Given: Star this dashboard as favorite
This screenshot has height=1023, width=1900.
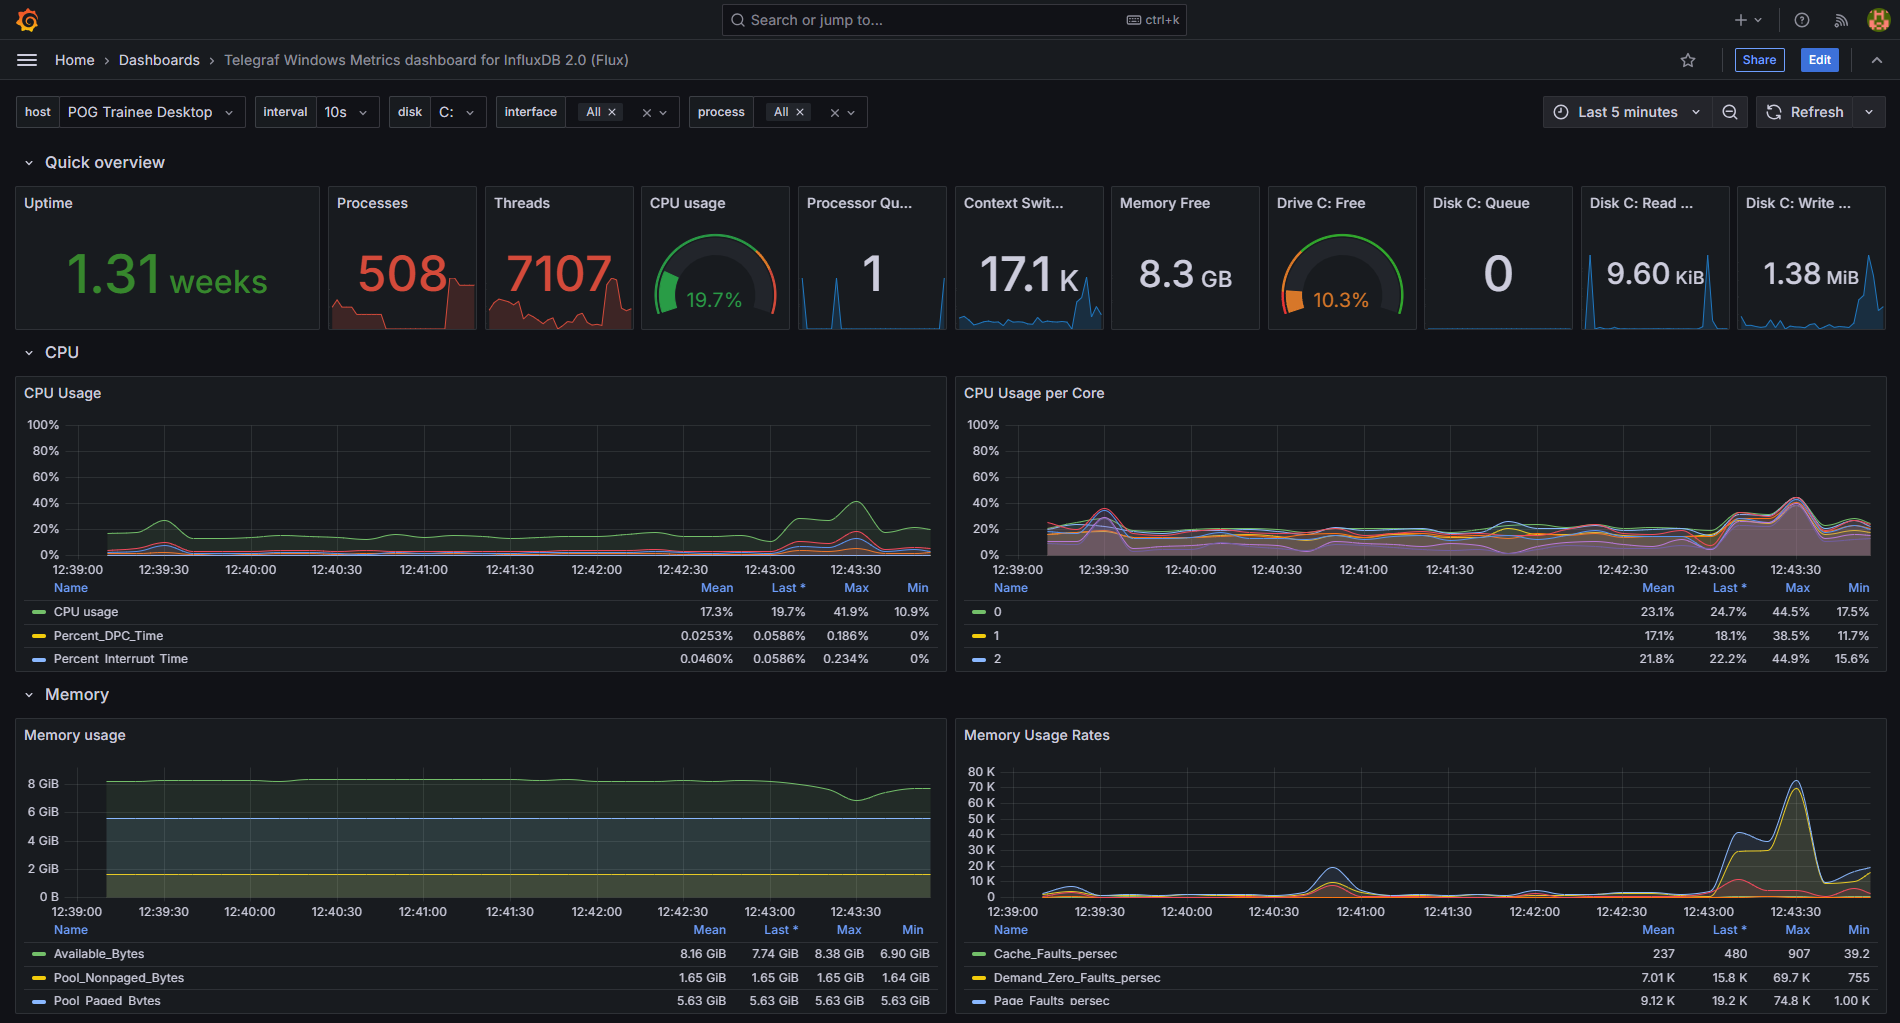Looking at the screenshot, I should [x=1688, y=60].
